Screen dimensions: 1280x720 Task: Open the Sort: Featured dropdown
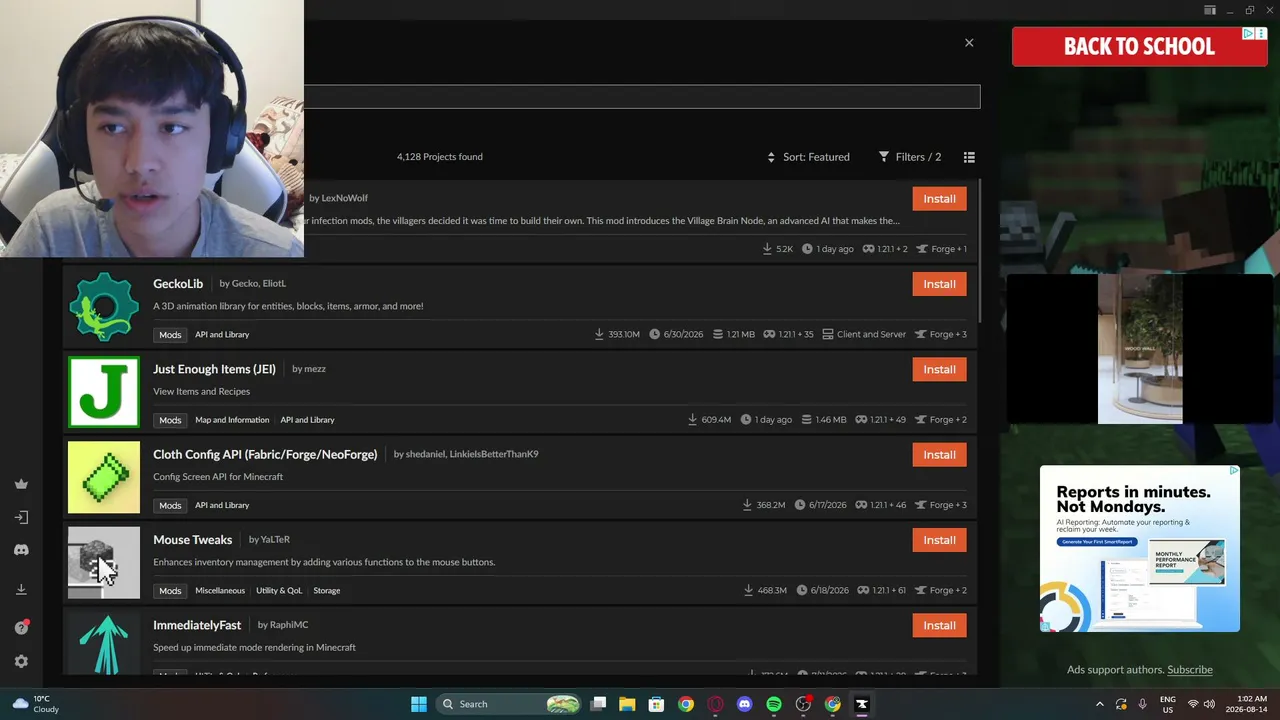tap(808, 157)
